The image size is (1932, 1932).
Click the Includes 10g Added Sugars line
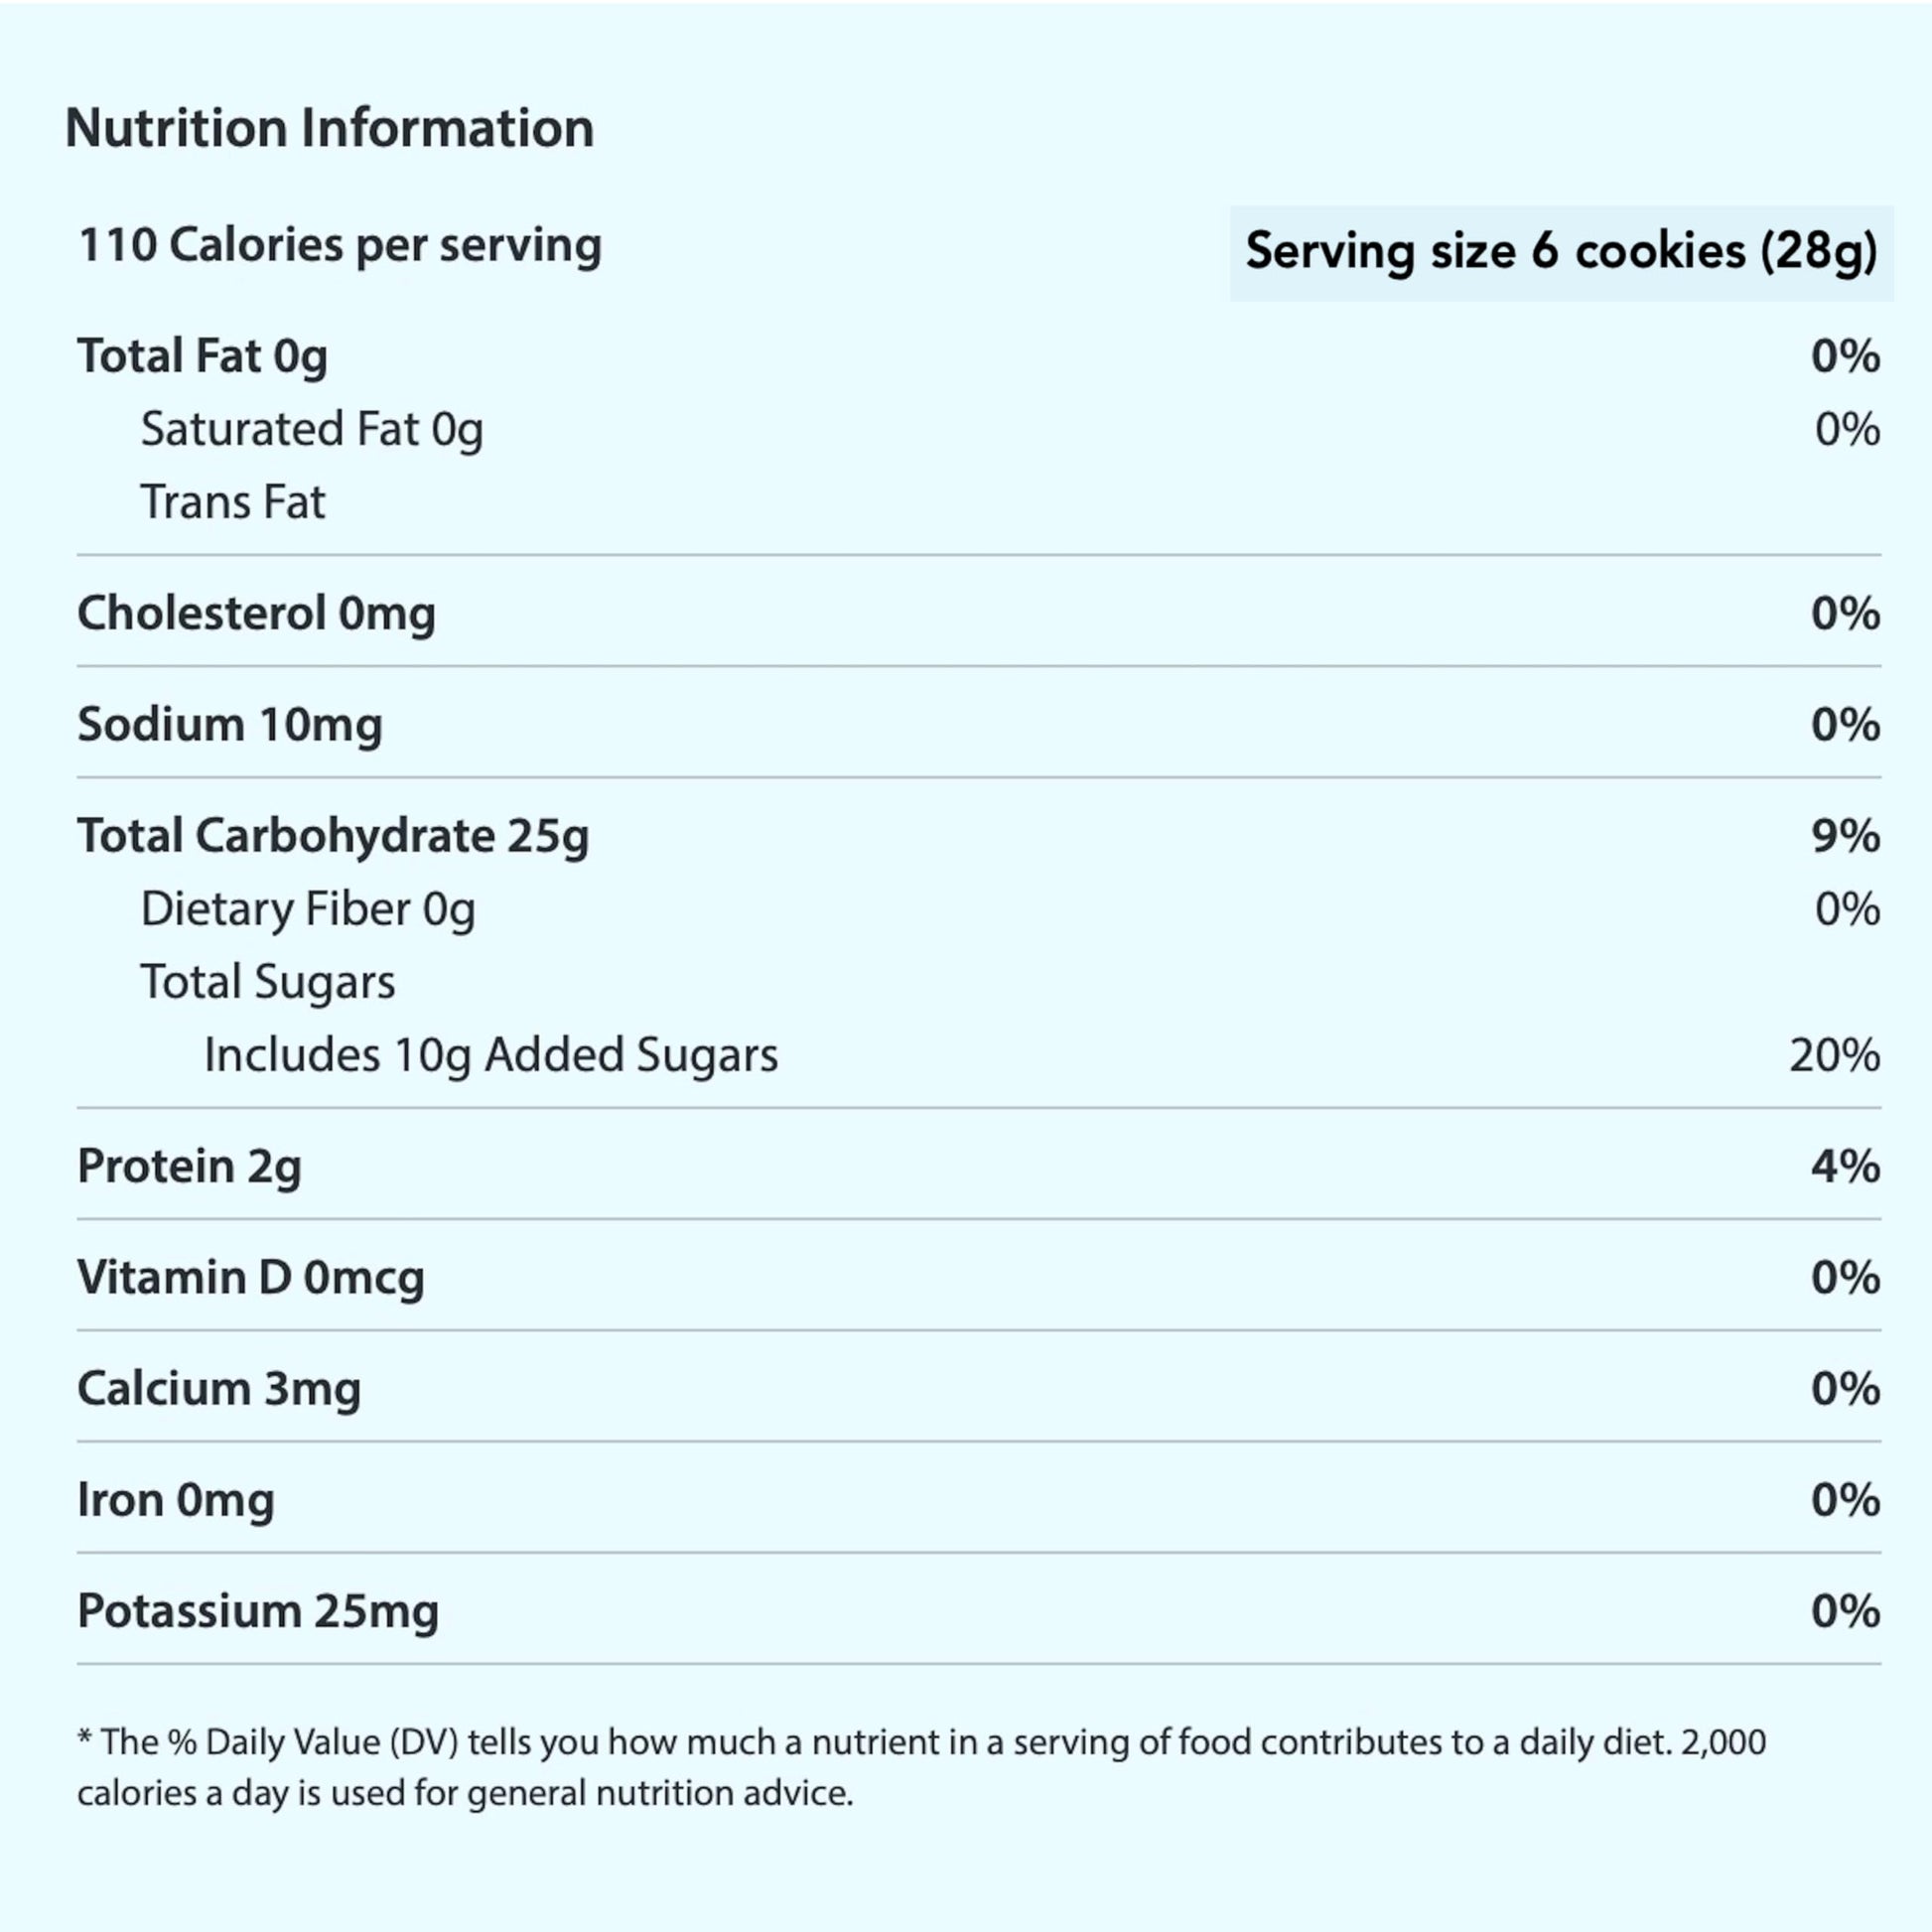(x=490, y=1056)
